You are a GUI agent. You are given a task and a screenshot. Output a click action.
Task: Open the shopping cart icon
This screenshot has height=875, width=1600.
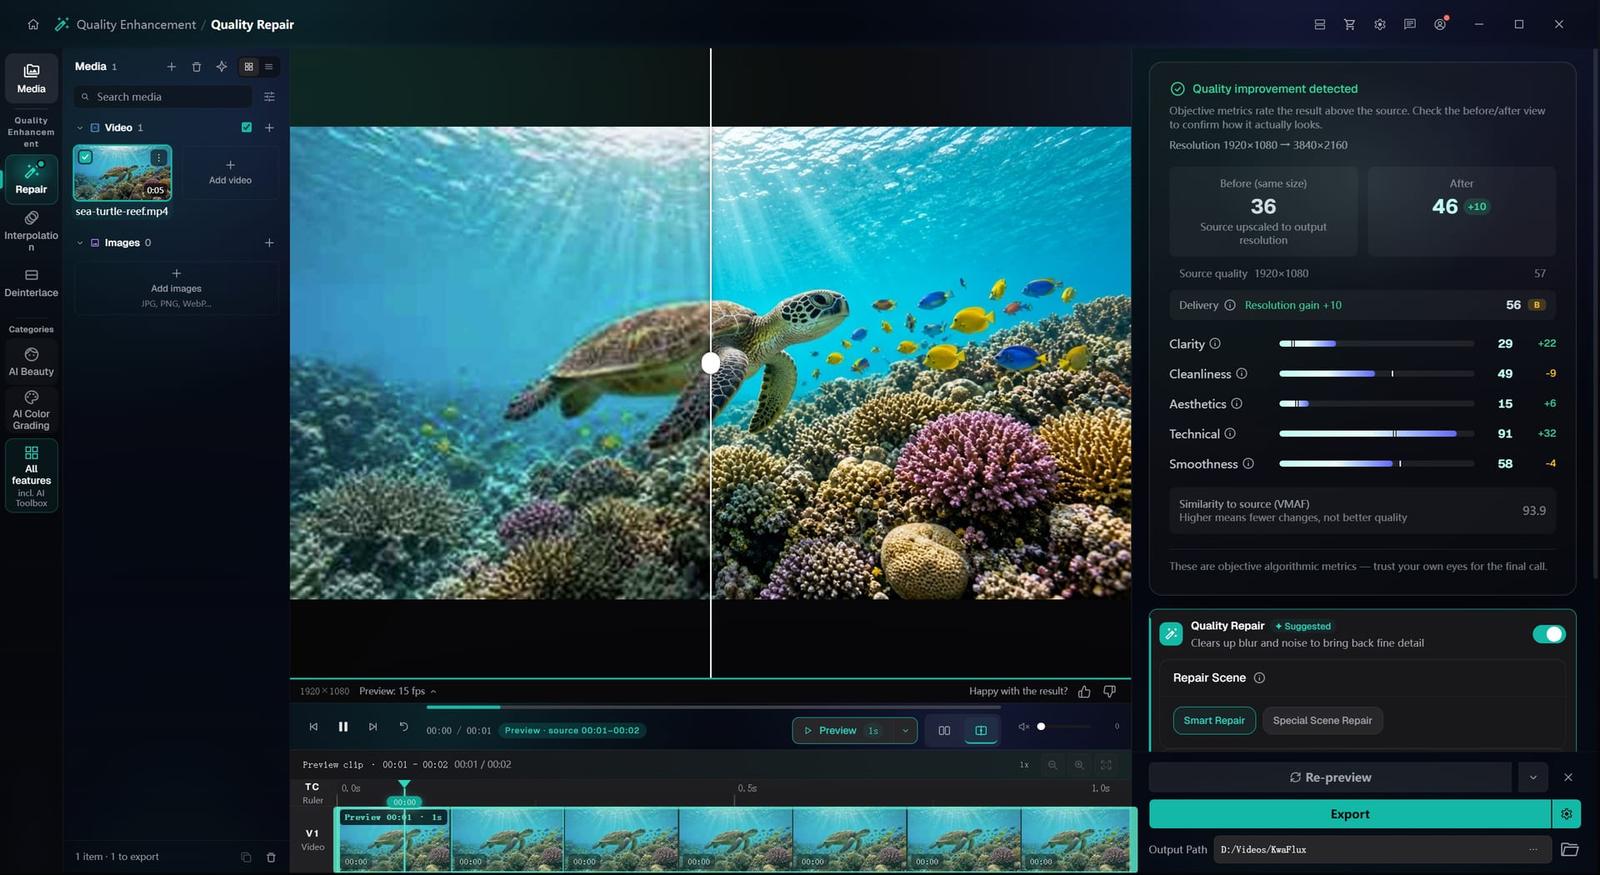[x=1349, y=24]
